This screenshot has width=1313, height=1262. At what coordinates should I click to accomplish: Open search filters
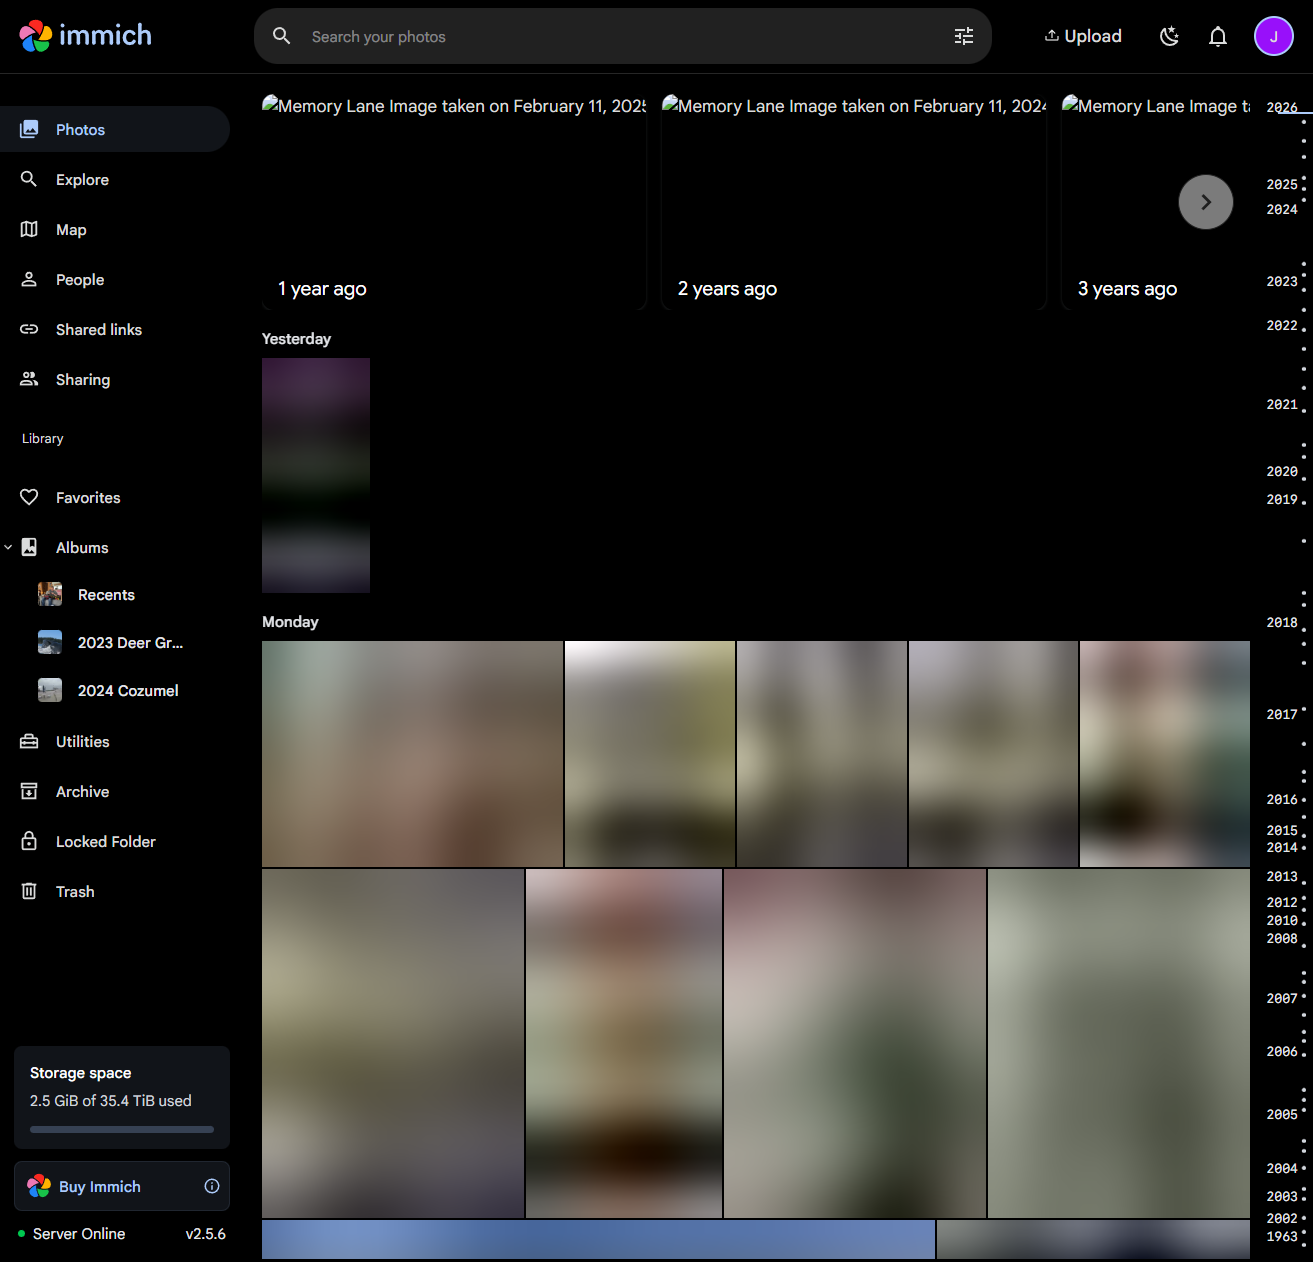pos(963,35)
